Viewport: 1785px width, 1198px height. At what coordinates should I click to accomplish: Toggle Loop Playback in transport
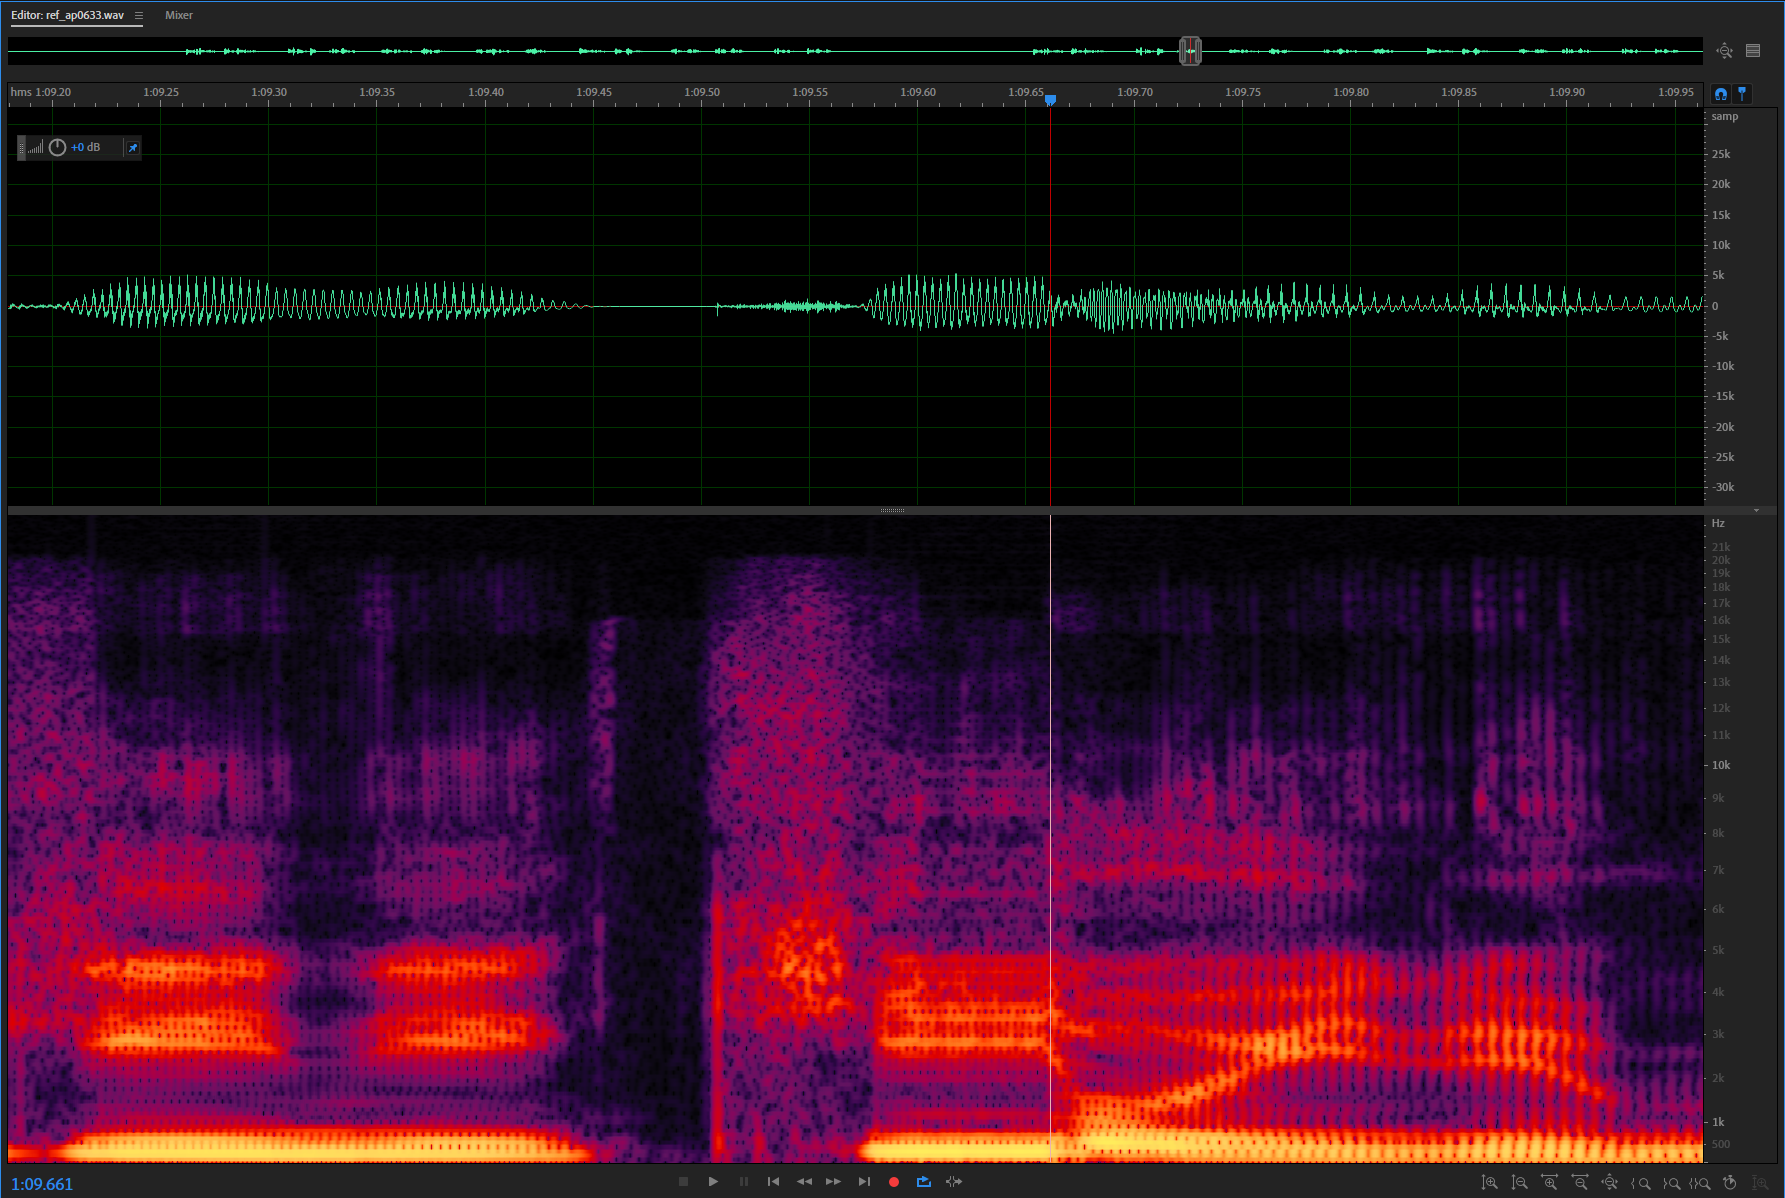click(923, 1182)
